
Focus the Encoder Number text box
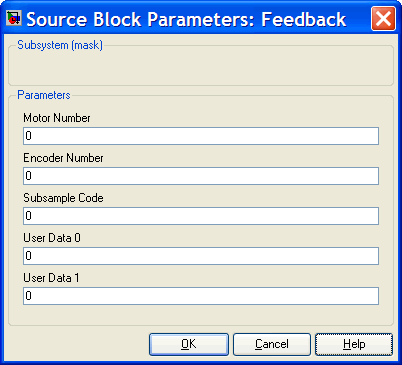201,176
